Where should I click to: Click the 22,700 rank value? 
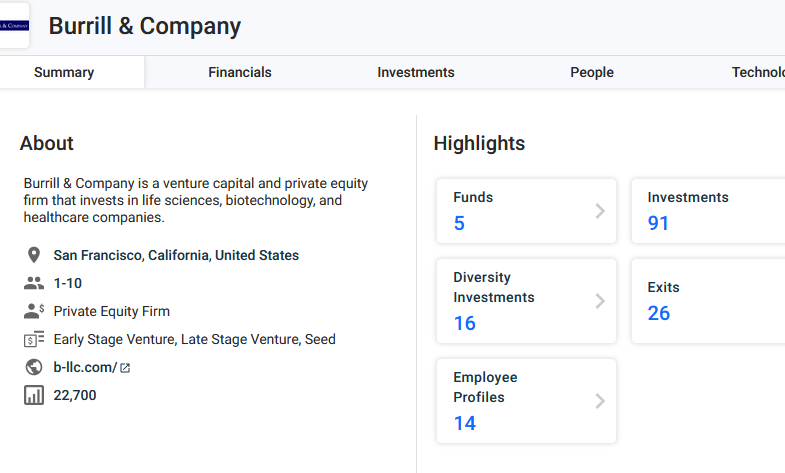tap(75, 395)
